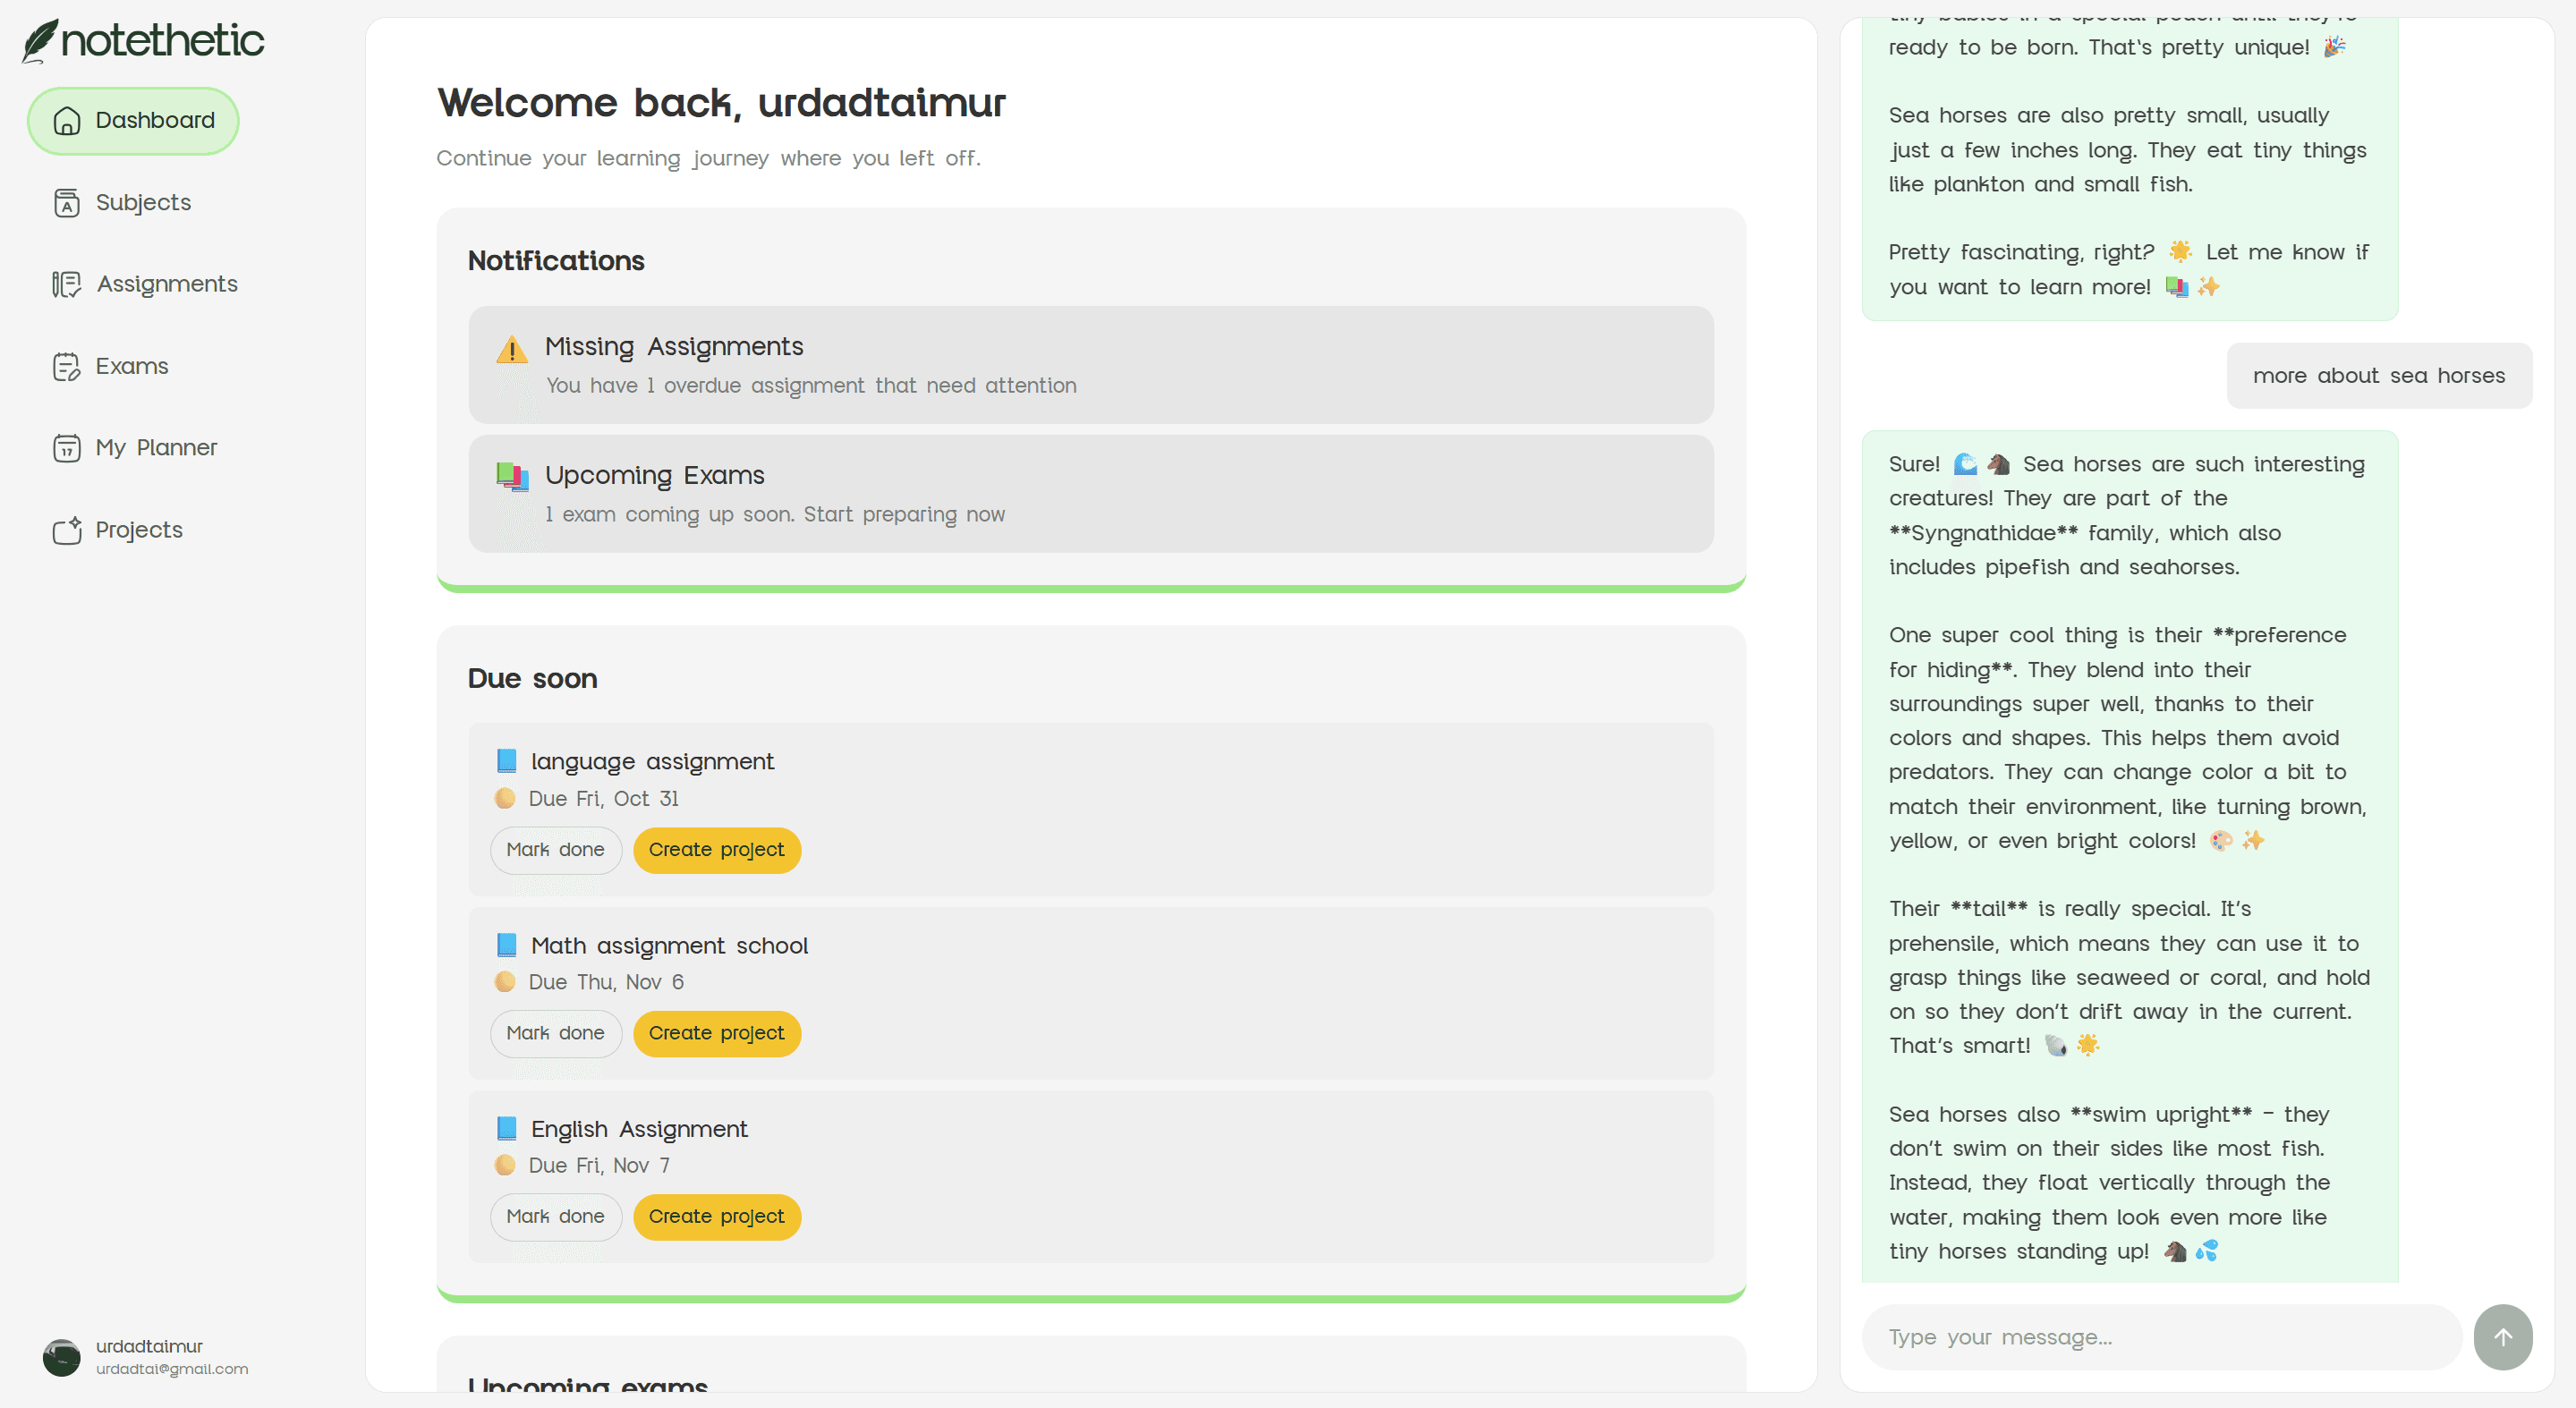Click the blue book icon for English Assignment

[x=507, y=1129]
